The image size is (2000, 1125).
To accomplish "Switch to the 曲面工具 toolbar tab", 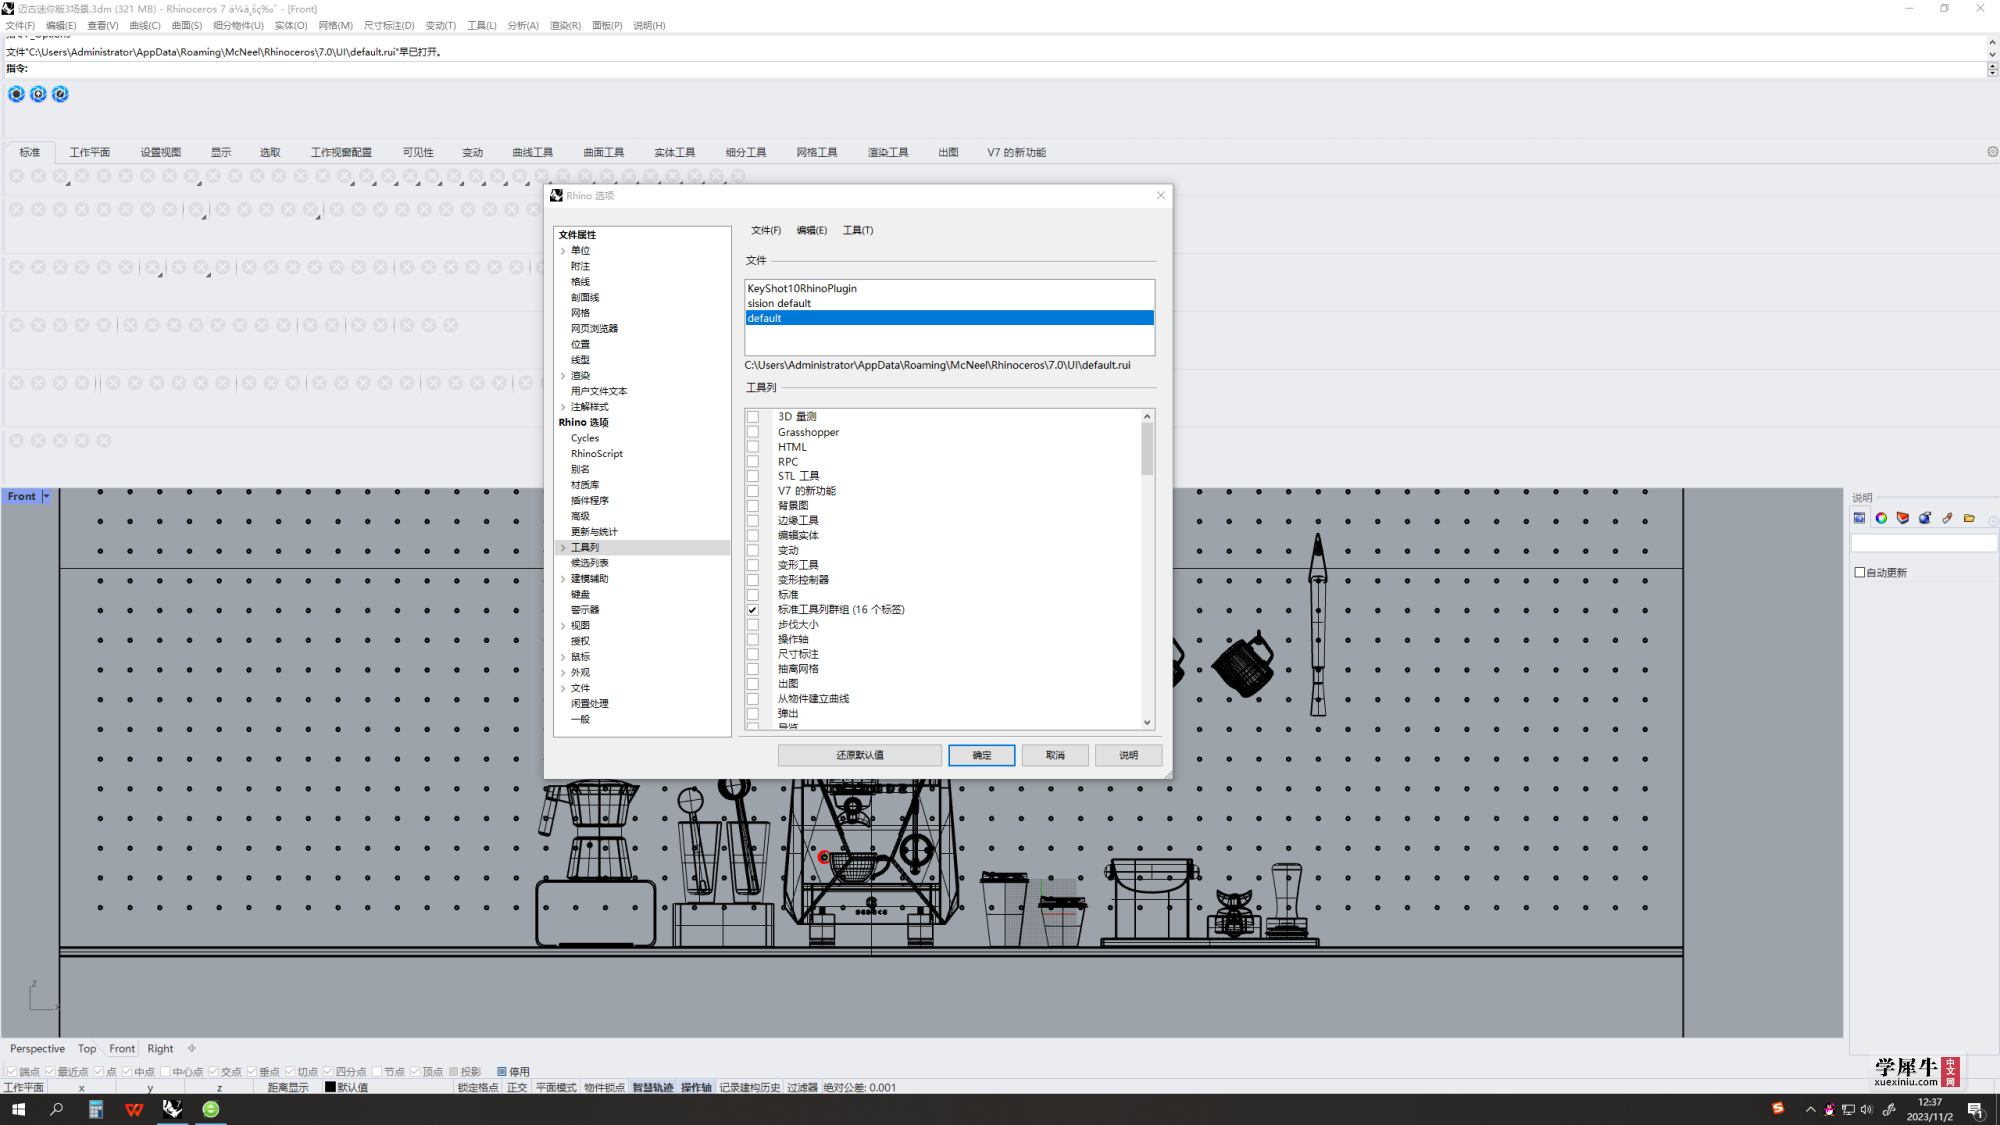I will coord(604,152).
